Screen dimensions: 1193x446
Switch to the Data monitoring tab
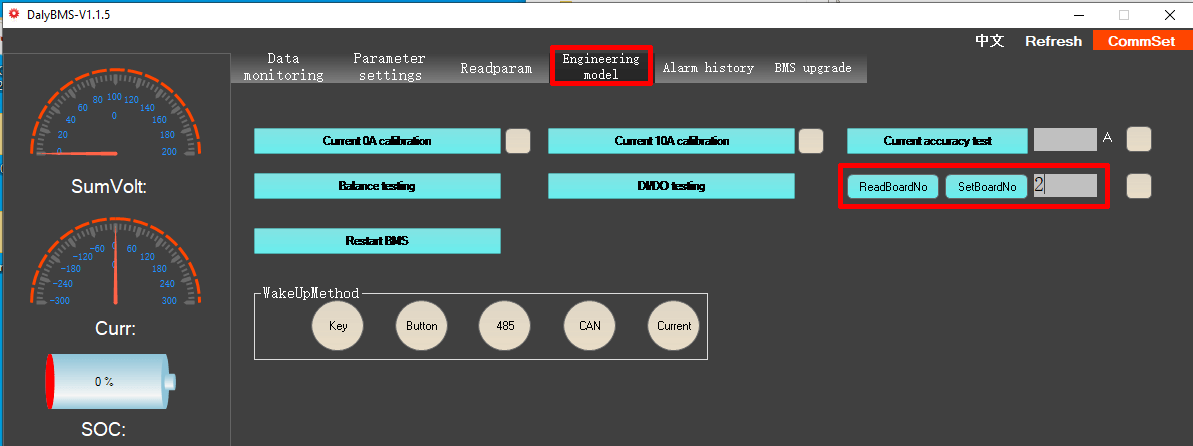[x=283, y=67]
